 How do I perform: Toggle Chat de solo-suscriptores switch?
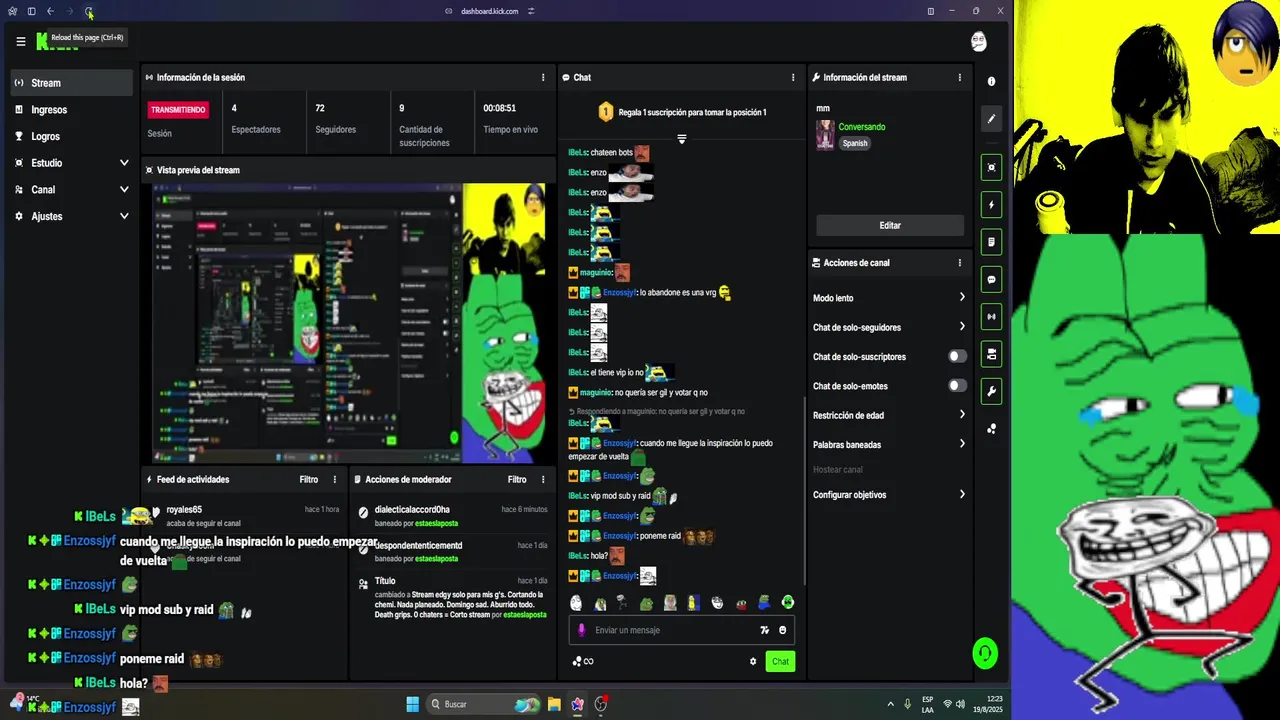pyautogui.click(x=957, y=356)
